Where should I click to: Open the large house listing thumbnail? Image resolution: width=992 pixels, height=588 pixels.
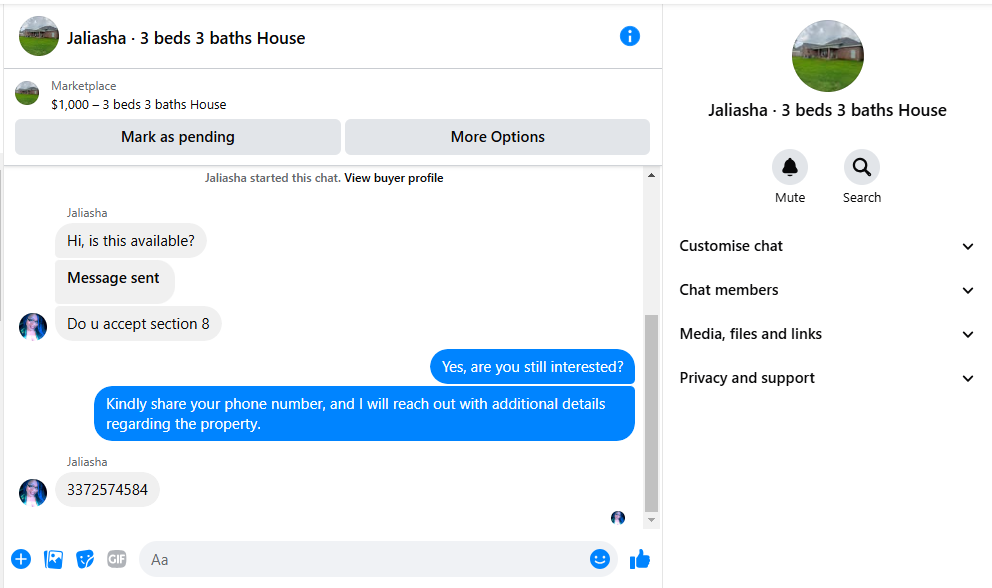[x=828, y=56]
